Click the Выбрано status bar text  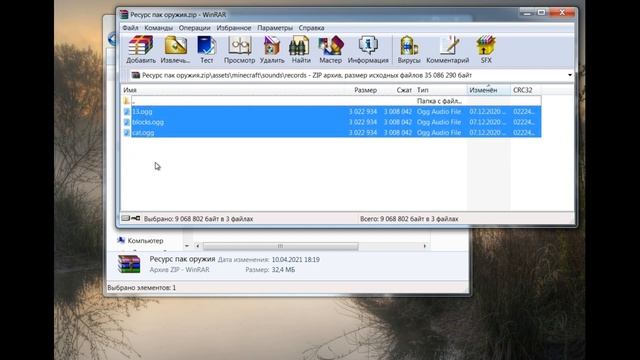[x=198, y=219]
